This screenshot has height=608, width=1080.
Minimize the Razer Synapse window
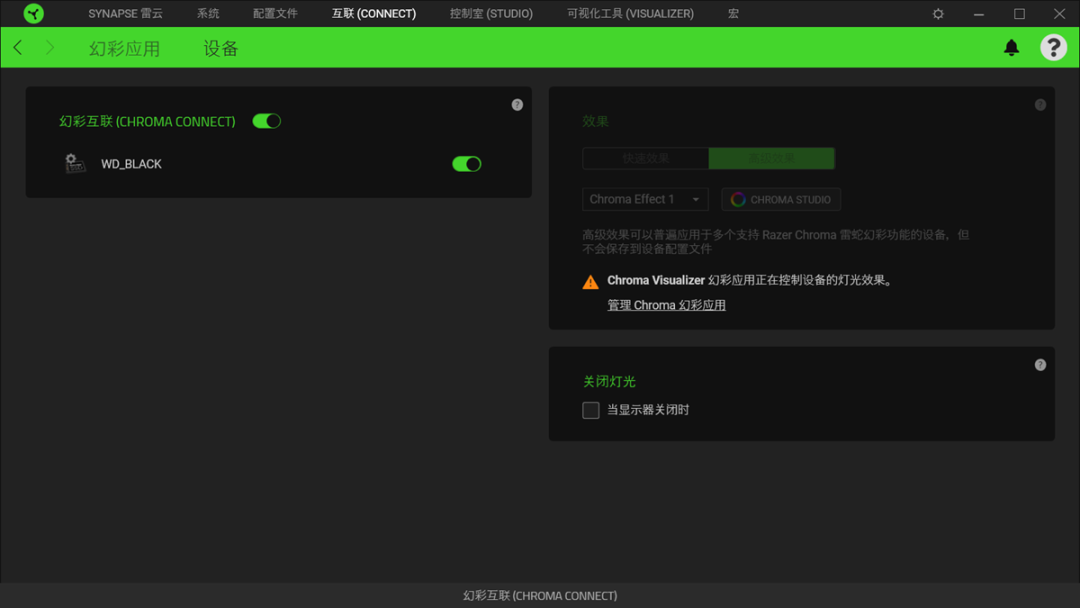979,14
